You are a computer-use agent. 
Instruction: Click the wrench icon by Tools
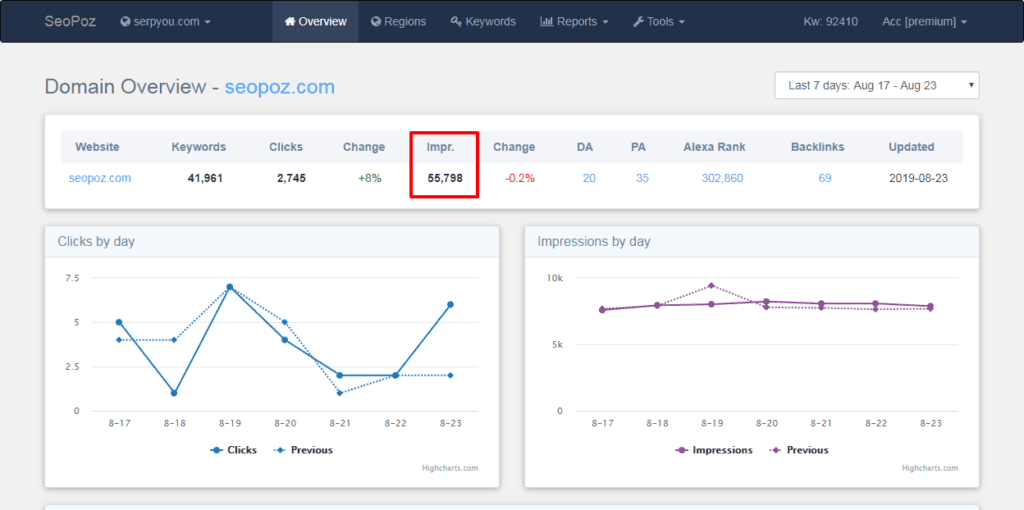tap(639, 22)
